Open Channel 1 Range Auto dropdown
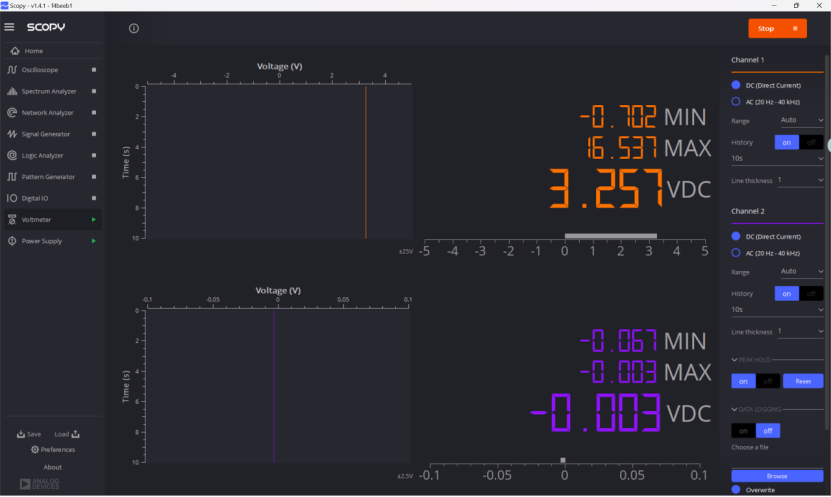831x497 pixels. pyautogui.click(x=801, y=121)
